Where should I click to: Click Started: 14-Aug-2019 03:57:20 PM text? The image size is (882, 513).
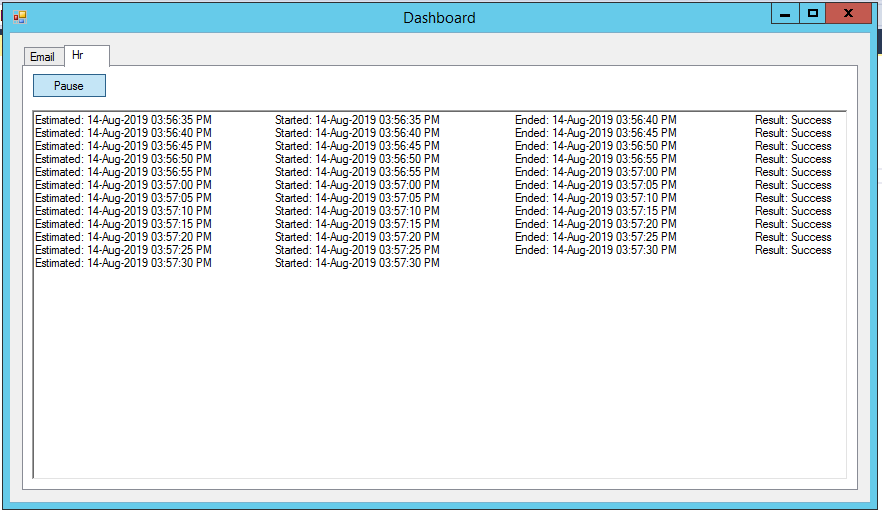[x=357, y=236]
